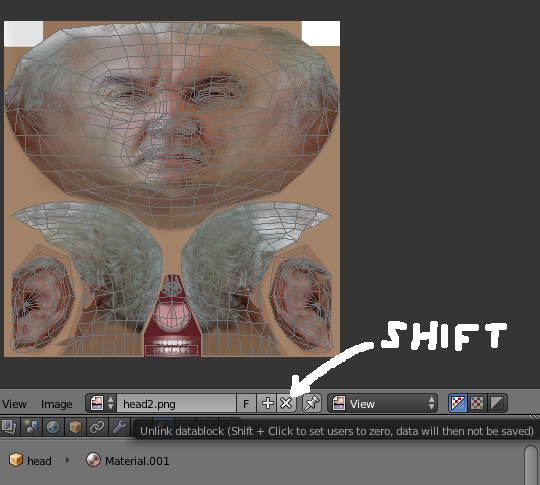The height and width of the screenshot is (485, 540).
Task: Open the Image menu
Action: point(56,404)
